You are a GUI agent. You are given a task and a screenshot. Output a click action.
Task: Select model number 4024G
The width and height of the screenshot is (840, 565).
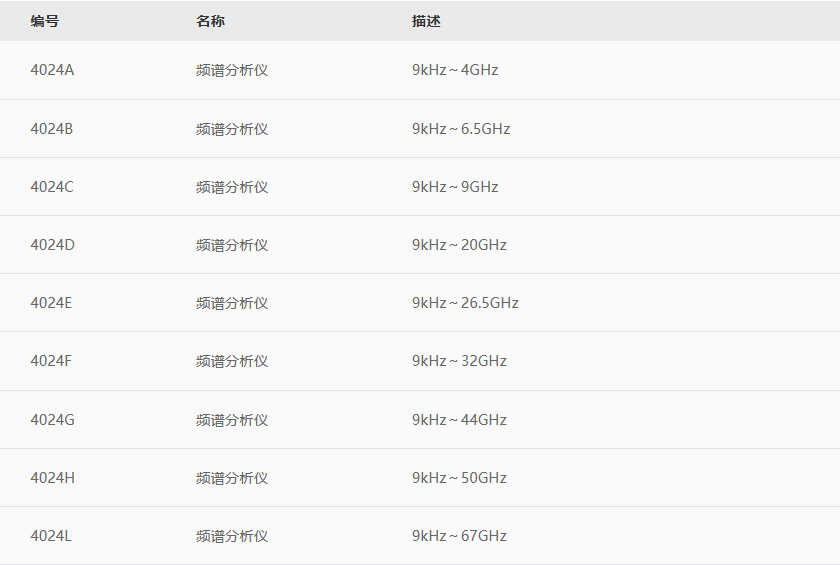(x=53, y=420)
